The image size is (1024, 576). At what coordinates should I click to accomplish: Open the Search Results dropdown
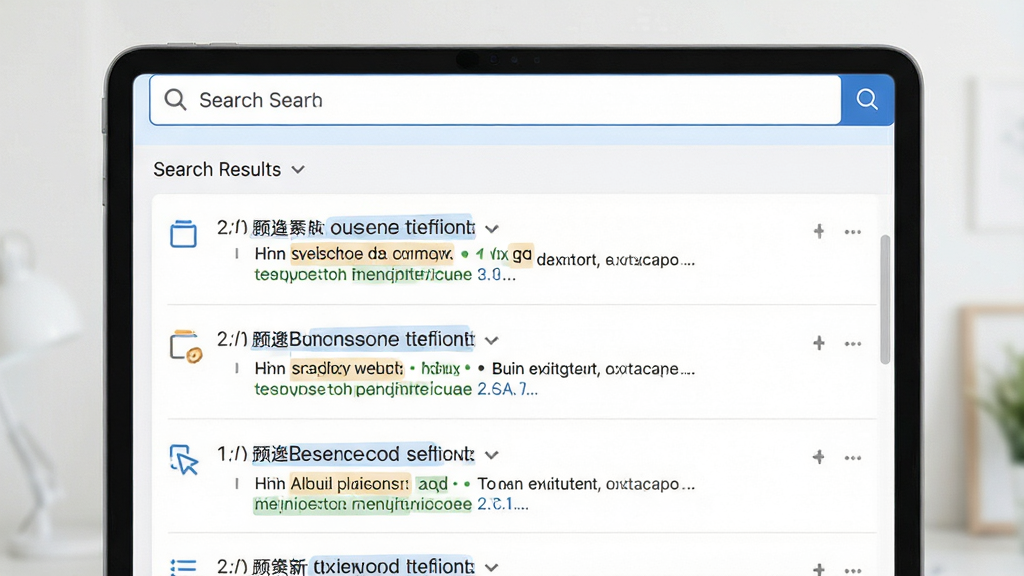(x=229, y=170)
